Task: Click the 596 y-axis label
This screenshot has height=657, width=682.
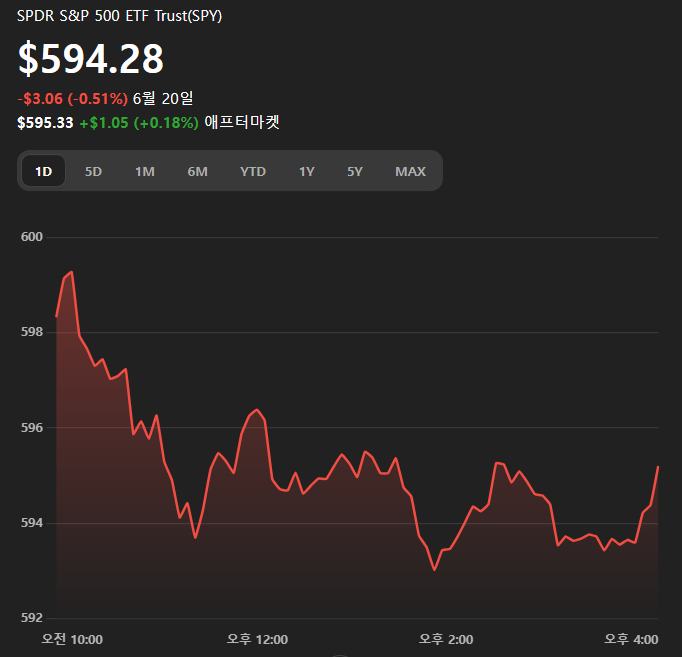Action: click(x=32, y=427)
